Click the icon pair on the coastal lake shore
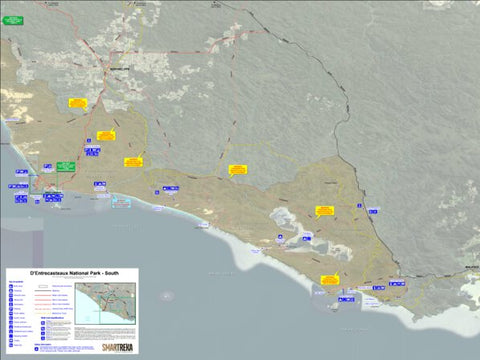The width and height of the screenshot is (480, 360). (307, 238)
